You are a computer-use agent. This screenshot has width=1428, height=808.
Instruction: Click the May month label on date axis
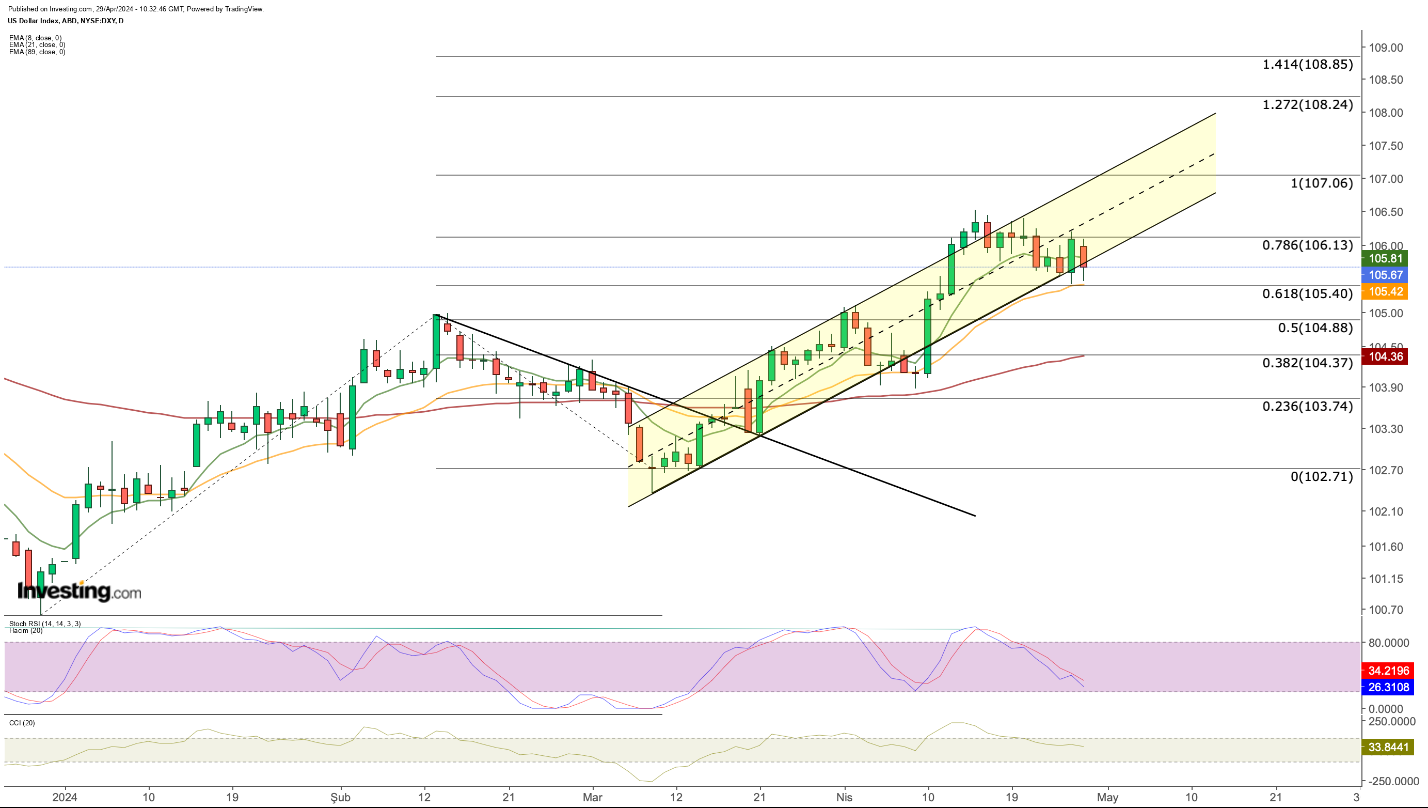pos(1107,797)
